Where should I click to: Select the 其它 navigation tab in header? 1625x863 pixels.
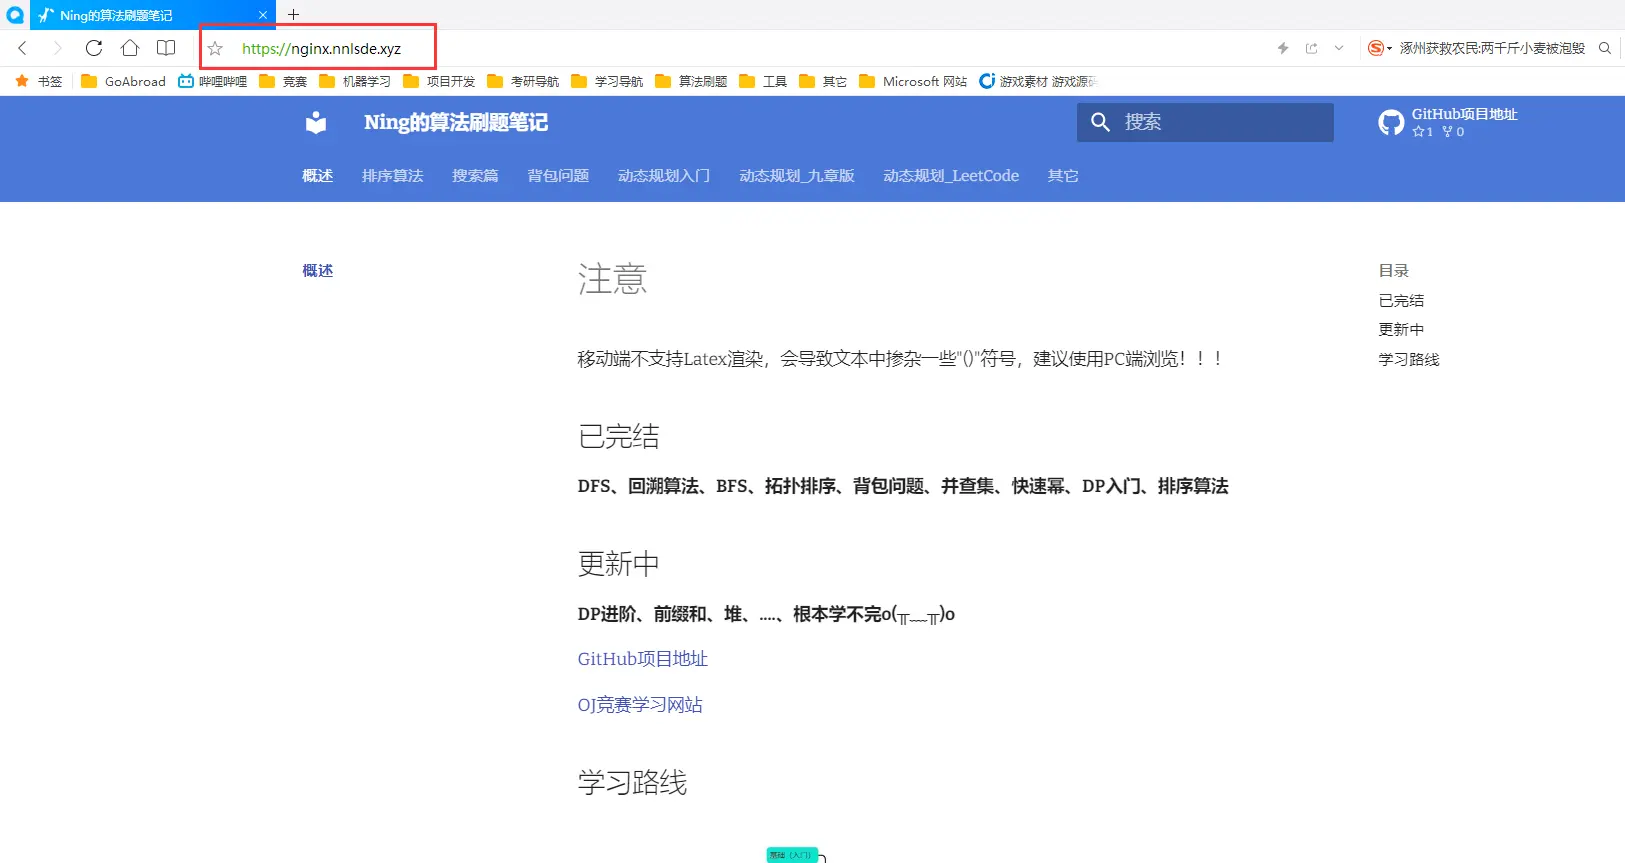pos(1063,176)
